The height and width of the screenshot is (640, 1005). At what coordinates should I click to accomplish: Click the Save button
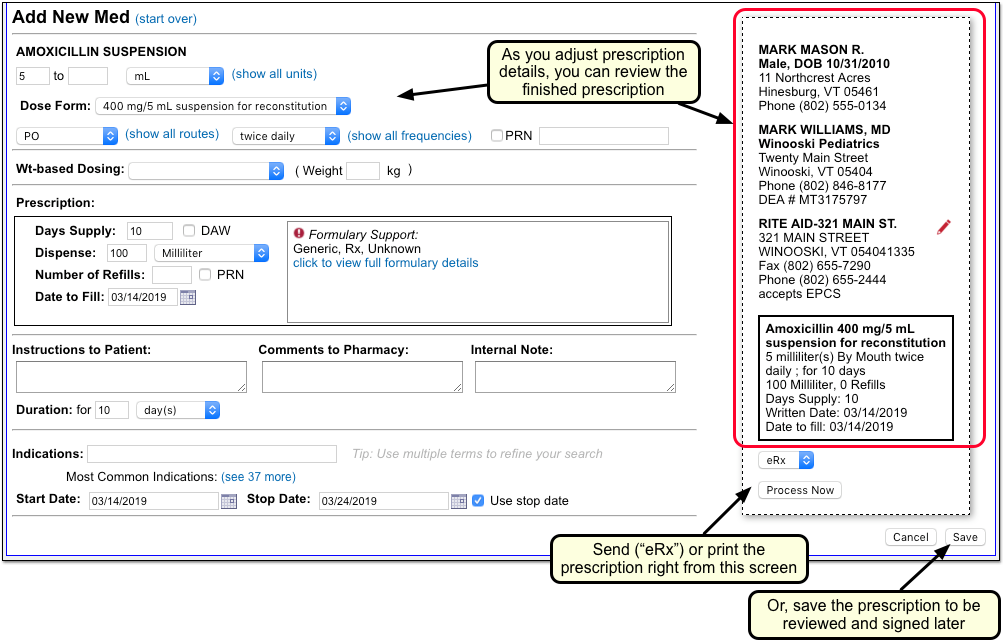965,537
